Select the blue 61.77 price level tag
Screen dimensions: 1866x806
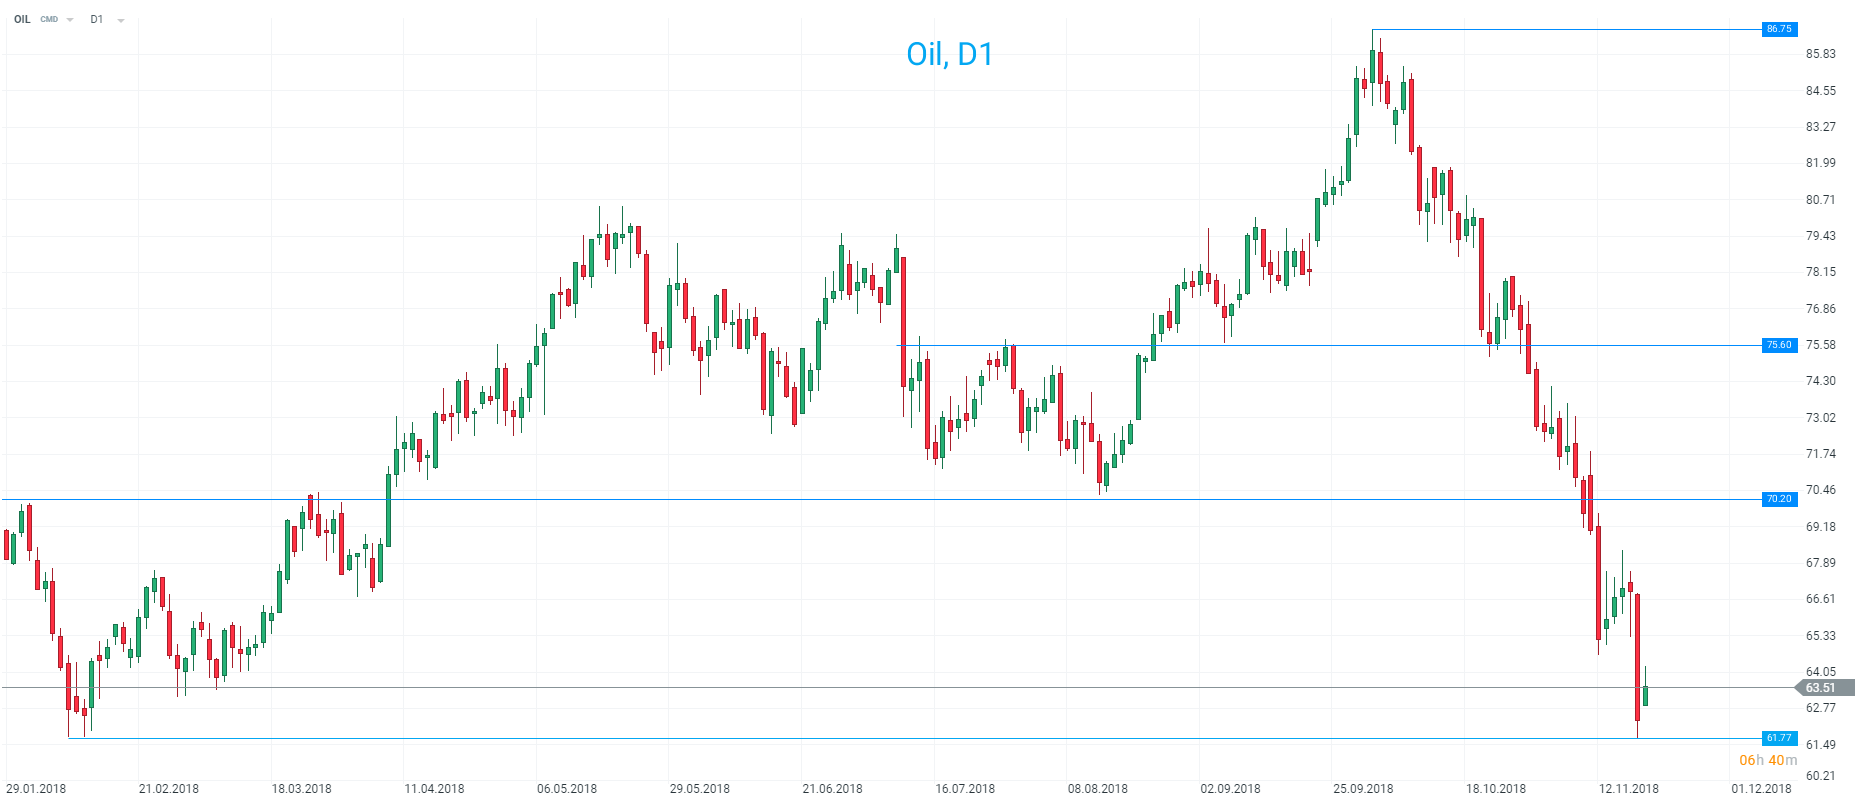pyautogui.click(x=1779, y=738)
